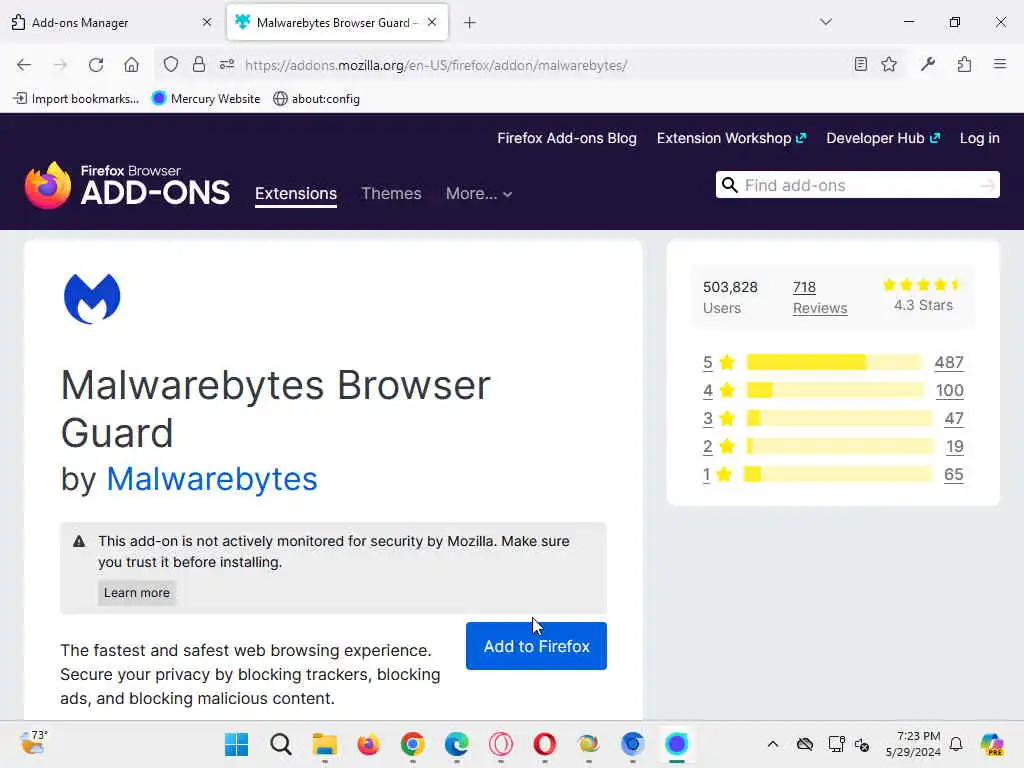Open developer tools wrench icon

tap(928, 64)
